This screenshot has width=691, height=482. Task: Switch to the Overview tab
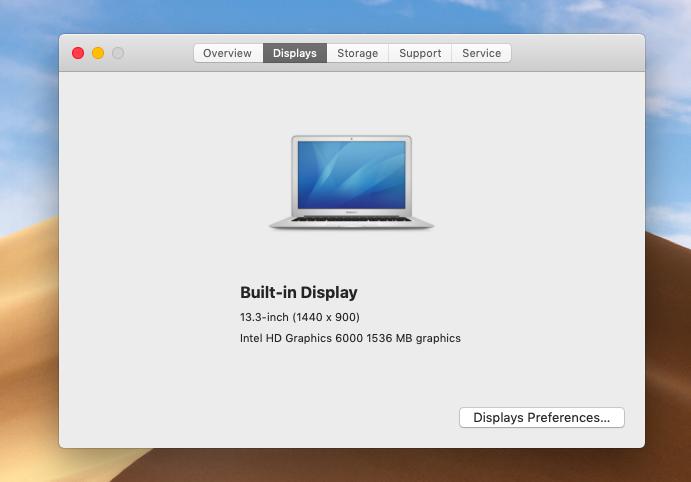[228, 53]
